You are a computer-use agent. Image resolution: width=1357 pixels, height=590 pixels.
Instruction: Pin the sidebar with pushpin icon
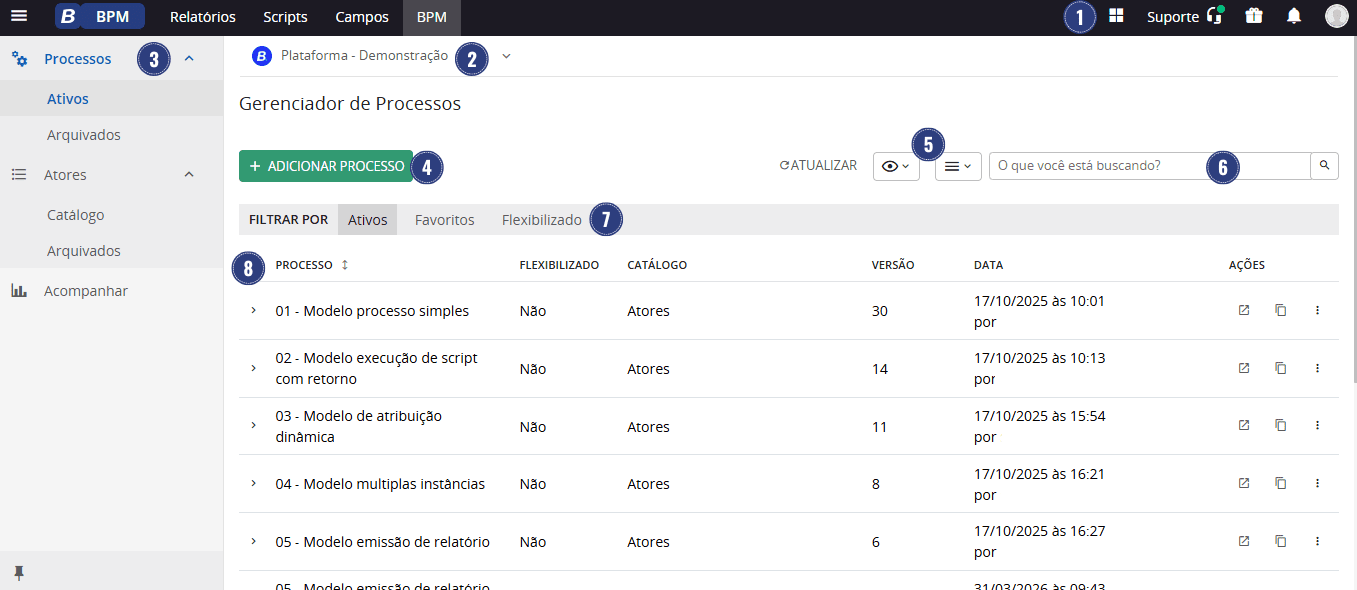pyautogui.click(x=18, y=573)
